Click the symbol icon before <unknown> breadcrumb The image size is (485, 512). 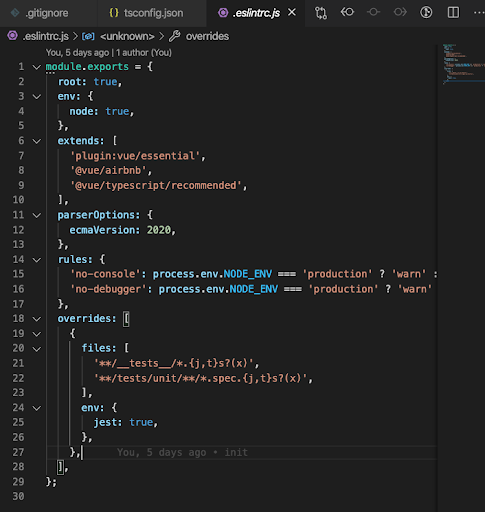(88, 36)
